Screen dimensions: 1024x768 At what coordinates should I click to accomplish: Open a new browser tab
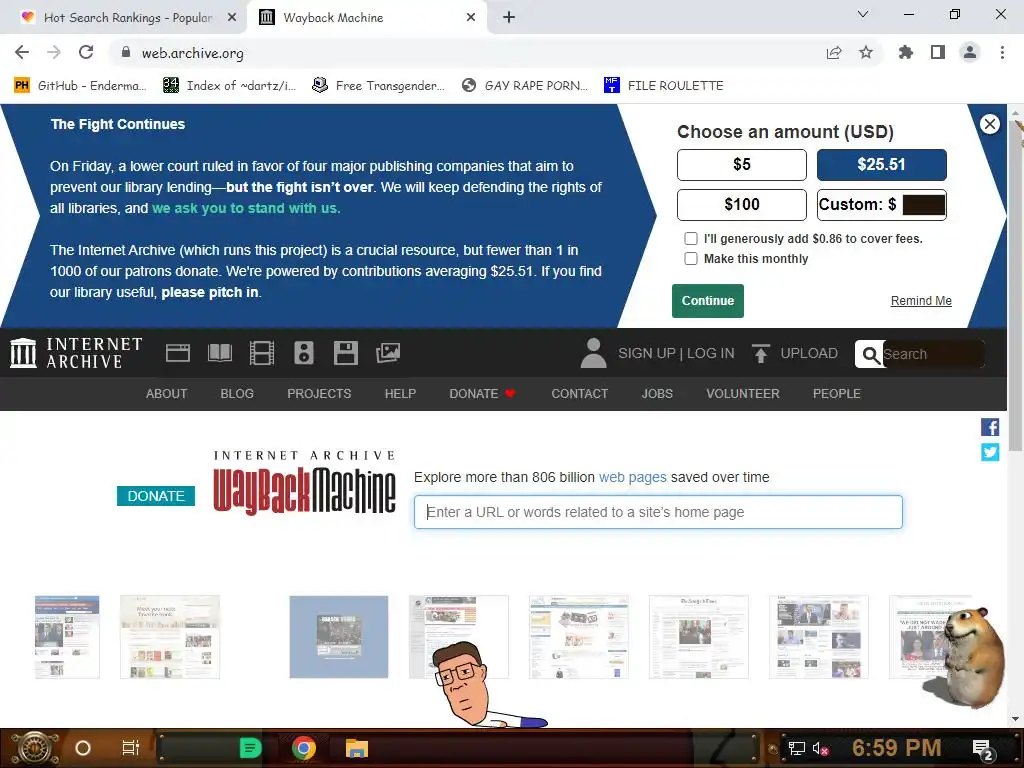[509, 18]
